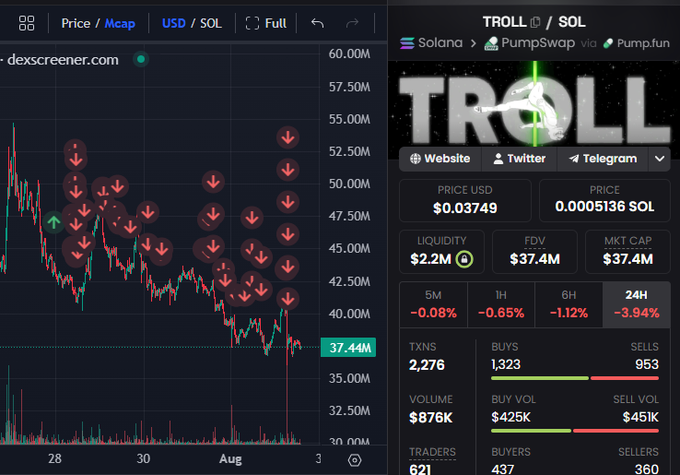This screenshot has width=680, height=475.
Task: Click the FDV $37.4M box
Action: [x=535, y=252]
